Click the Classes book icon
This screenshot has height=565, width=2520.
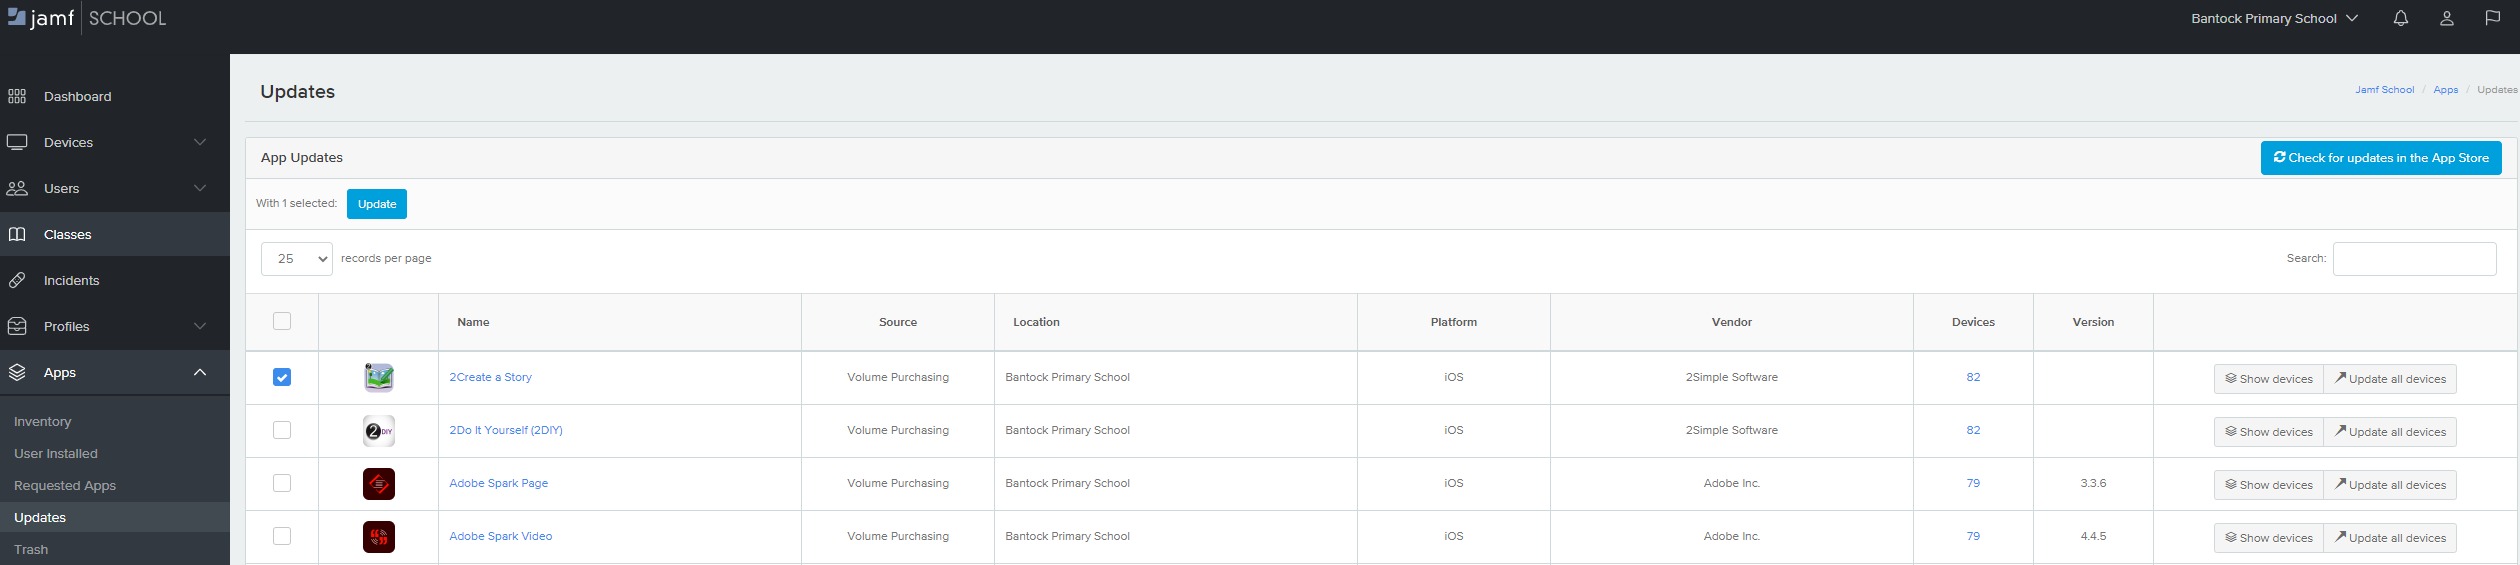pos(17,235)
